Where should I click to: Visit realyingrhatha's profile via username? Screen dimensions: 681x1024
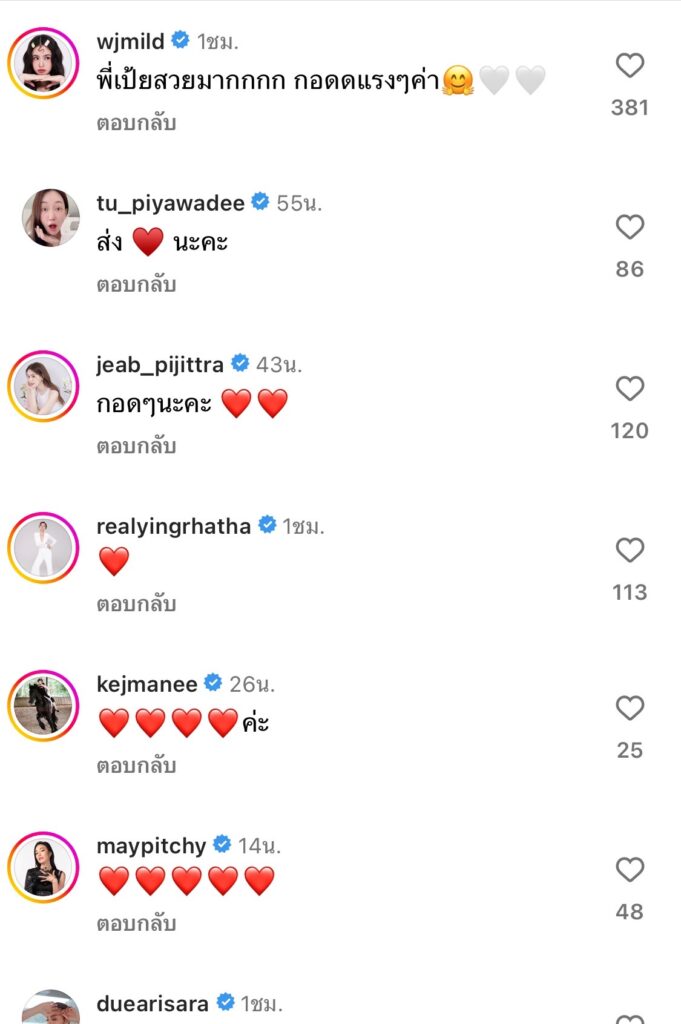[x=173, y=525]
